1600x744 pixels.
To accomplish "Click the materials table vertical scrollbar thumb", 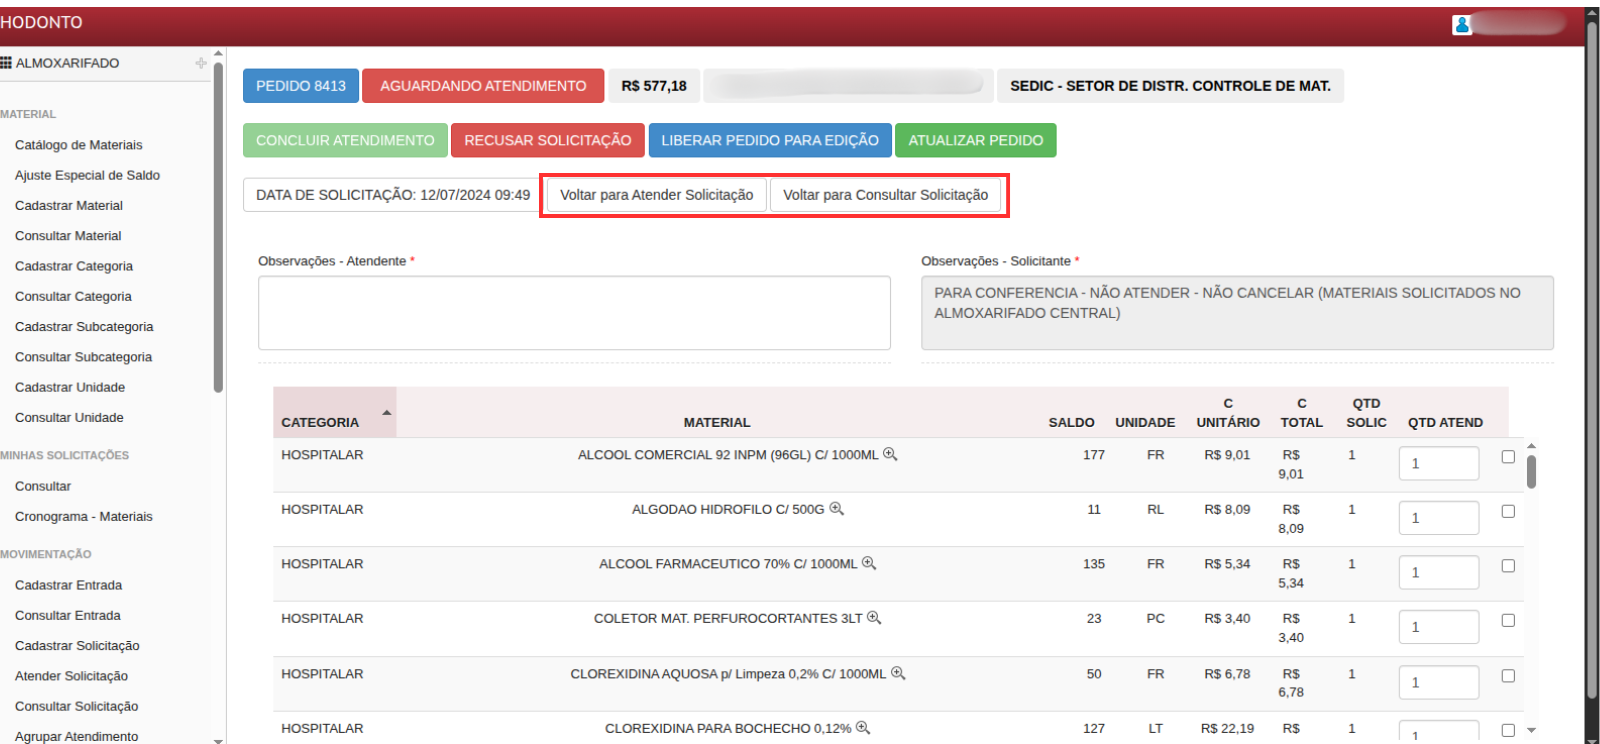I will [1531, 471].
